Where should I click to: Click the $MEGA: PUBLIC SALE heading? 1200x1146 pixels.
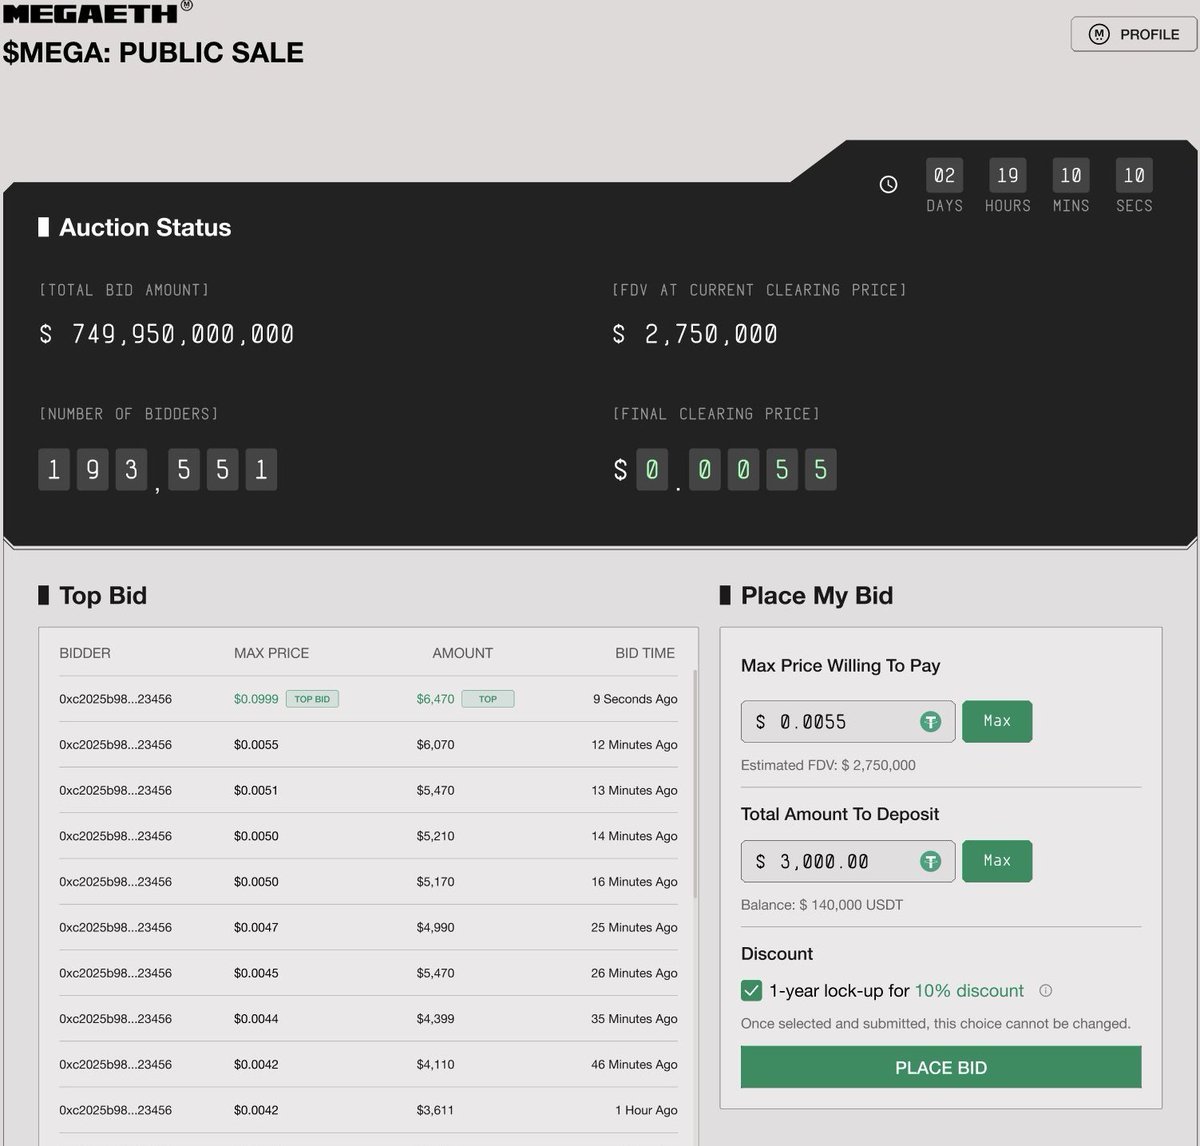tap(153, 52)
